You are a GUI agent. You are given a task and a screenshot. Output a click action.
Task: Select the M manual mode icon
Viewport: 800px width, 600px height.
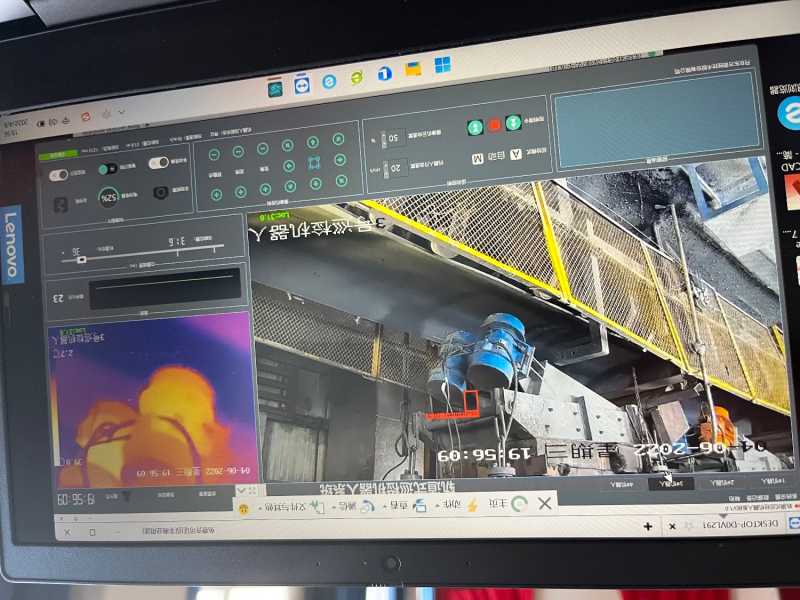[x=477, y=158]
